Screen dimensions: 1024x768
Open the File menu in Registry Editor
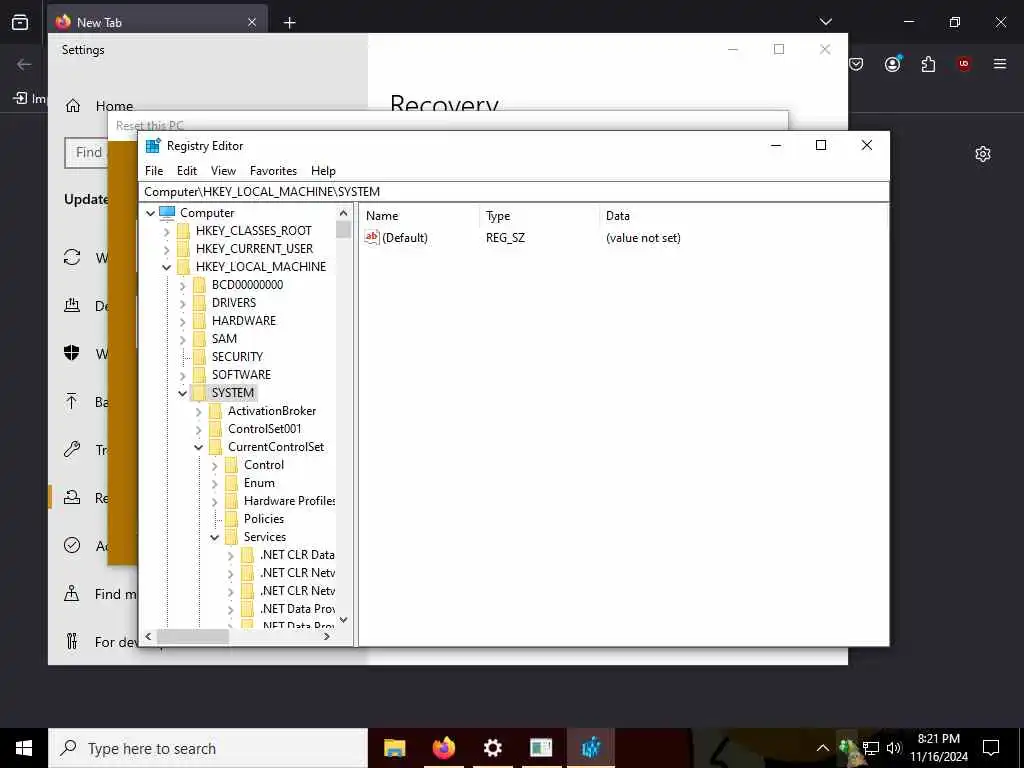154,170
